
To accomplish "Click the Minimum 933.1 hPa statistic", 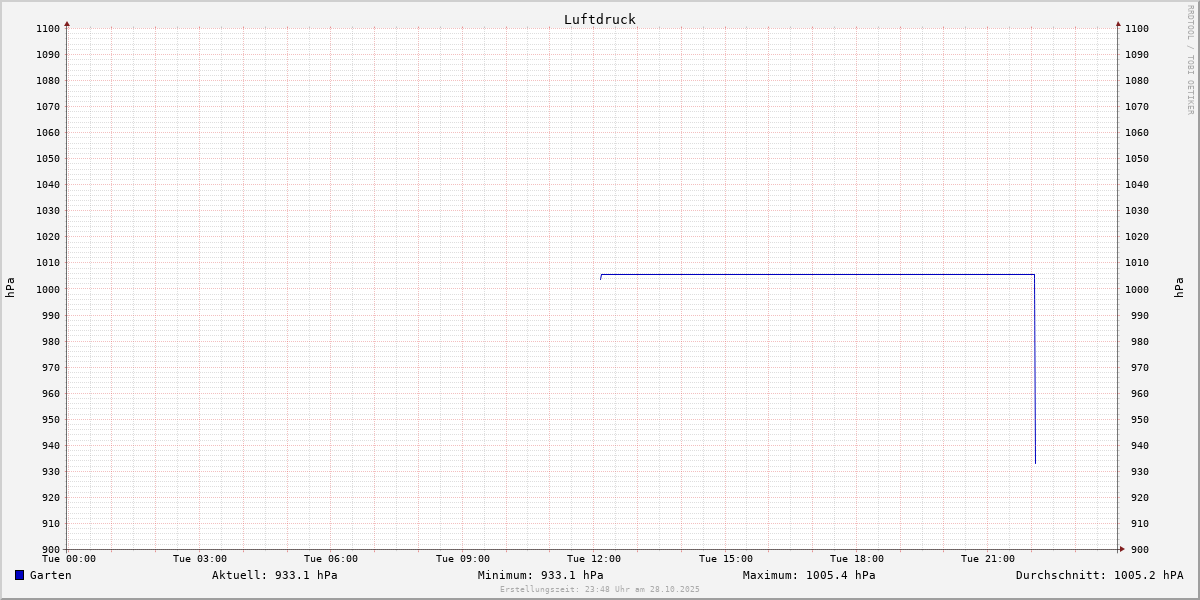I will 540,575.
